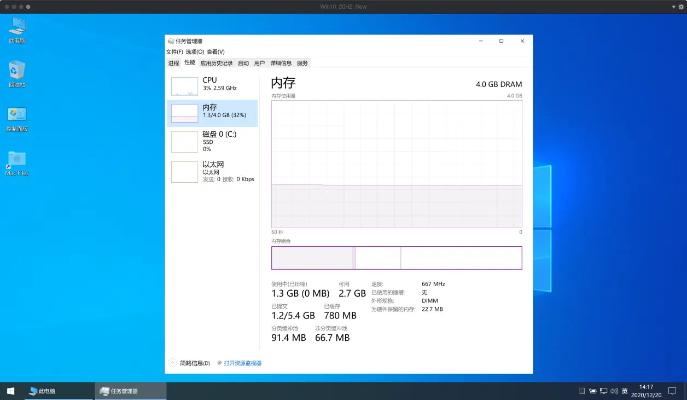
Task: Switch to the 详细信息 details tab
Action: pos(281,62)
